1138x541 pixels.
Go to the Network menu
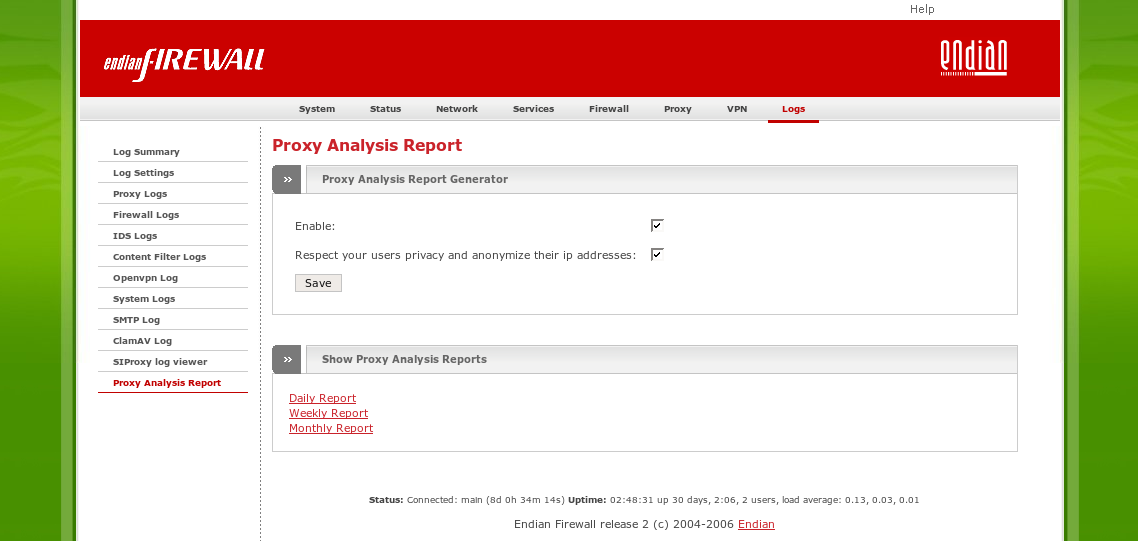pyautogui.click(x=457, y=109)
